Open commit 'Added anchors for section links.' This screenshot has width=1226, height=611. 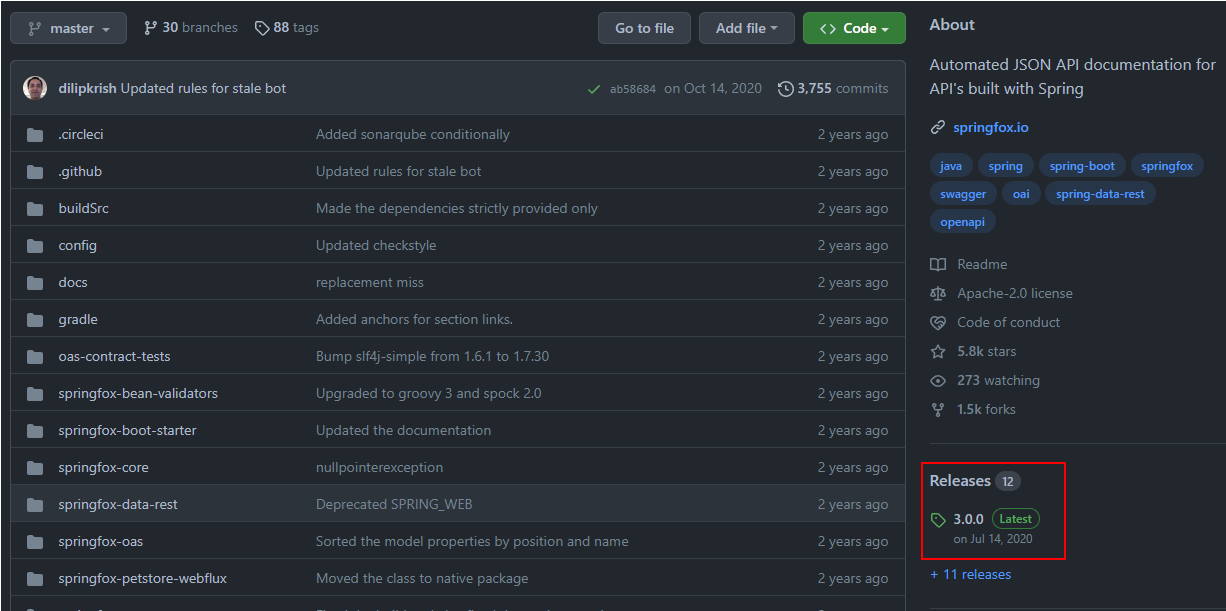pyautogui.click(x=414, y=319)
